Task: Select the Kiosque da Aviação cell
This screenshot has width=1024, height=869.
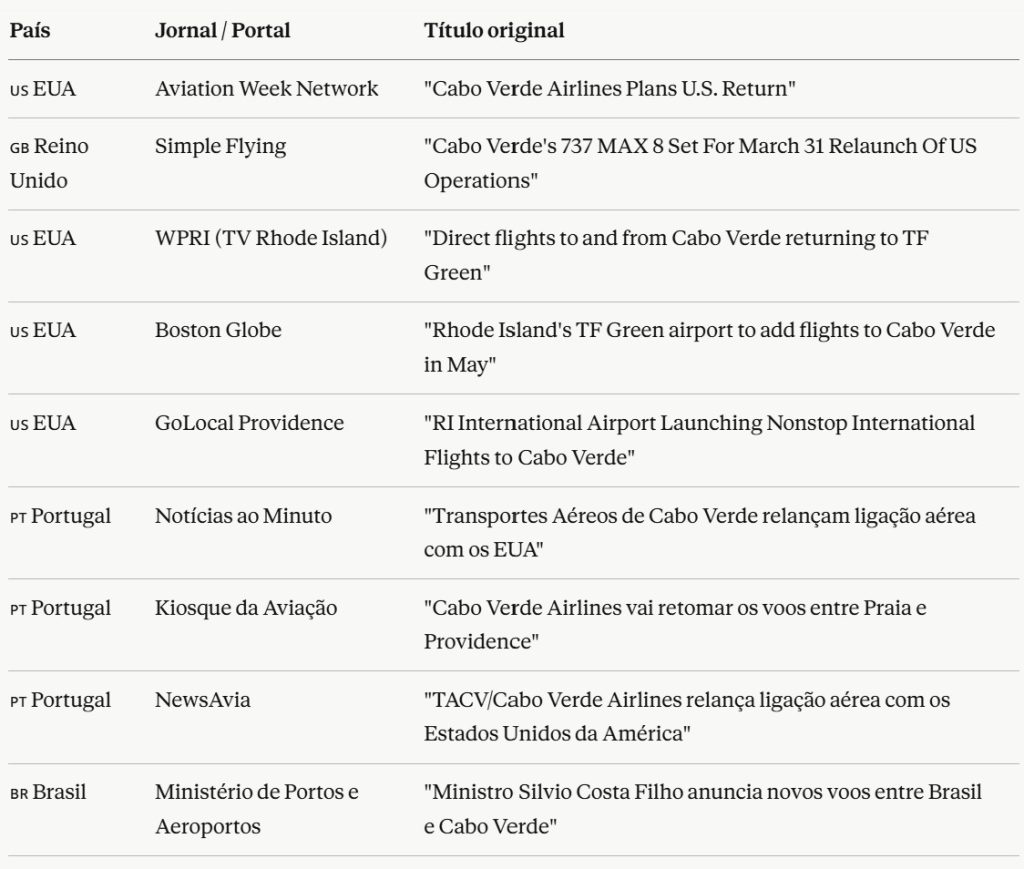Action: point(246,608)
